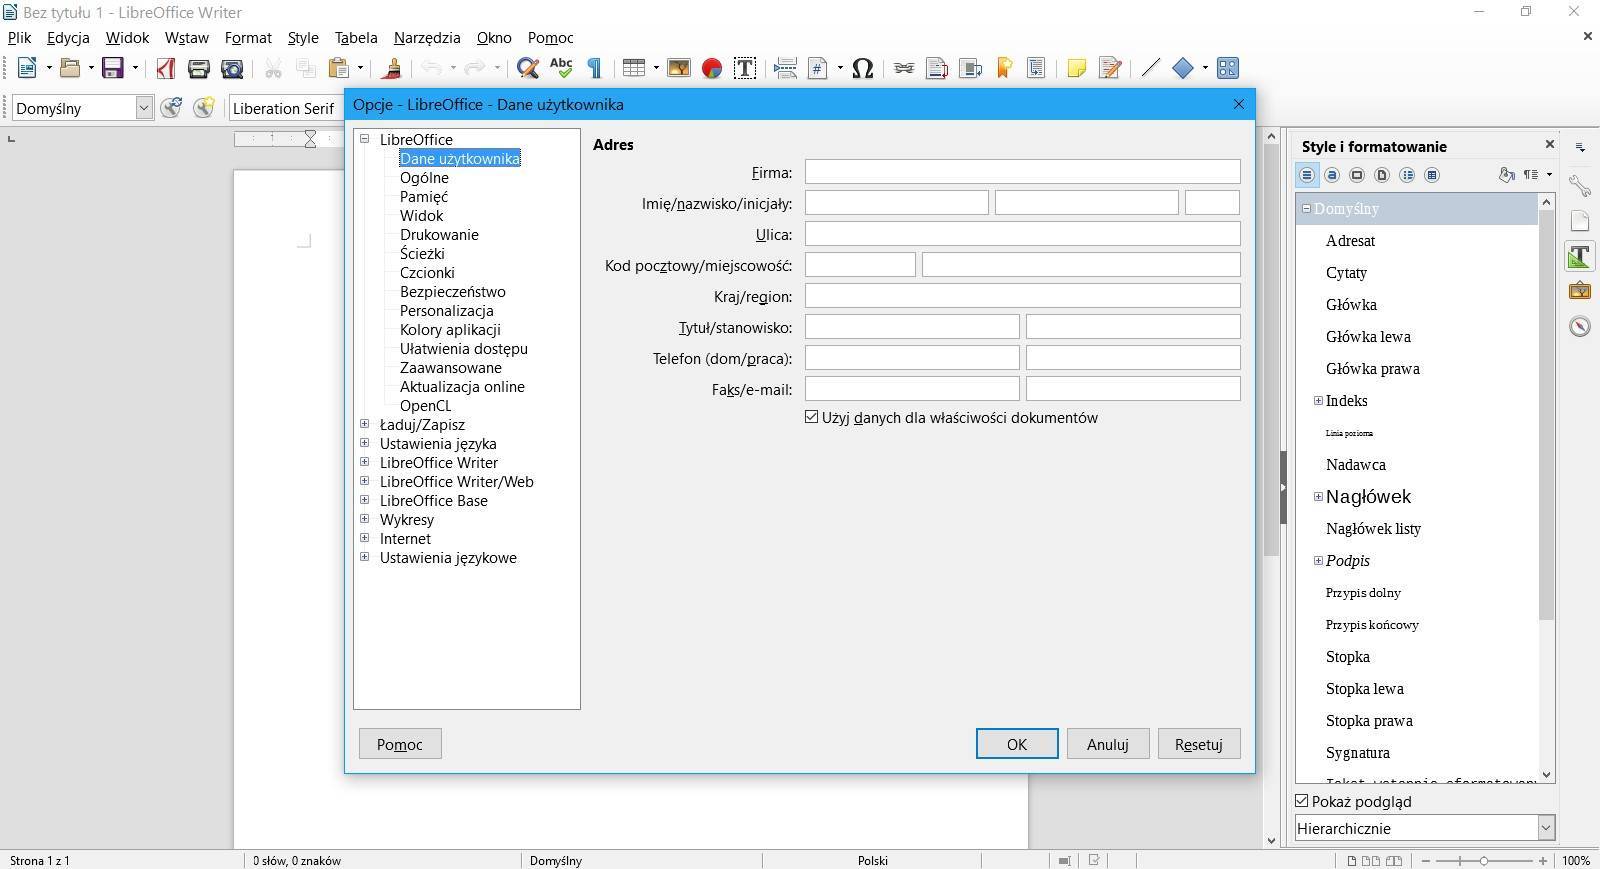
Task: Click the Open file folder icon
Action: [x=69, y=68]
